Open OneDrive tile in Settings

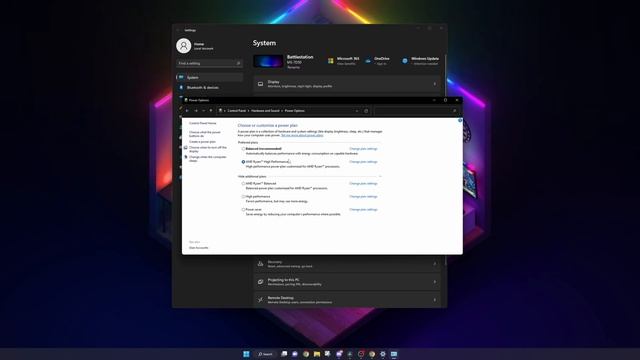[377, 61]
